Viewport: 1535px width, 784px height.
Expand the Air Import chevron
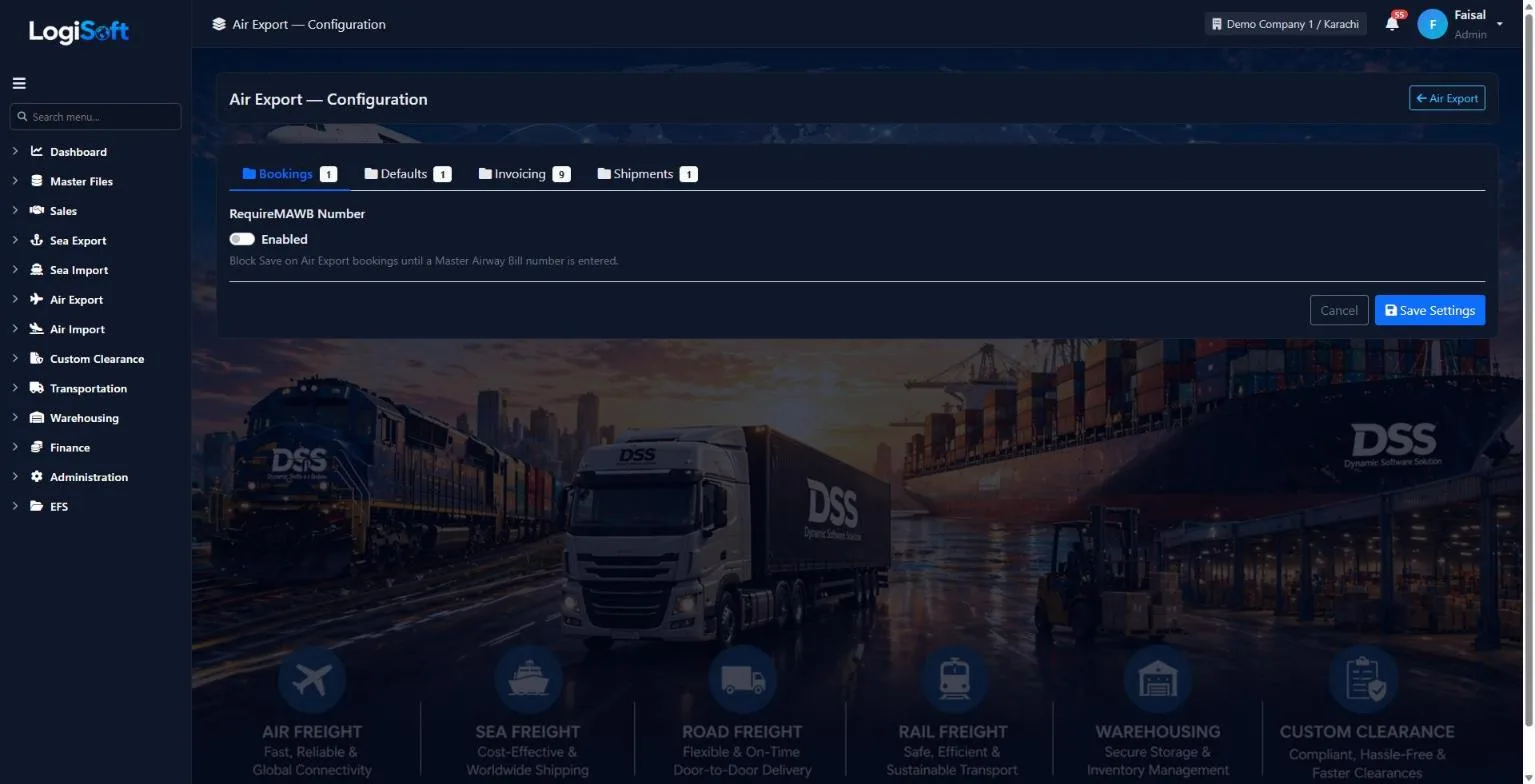(x=15, y=329)
